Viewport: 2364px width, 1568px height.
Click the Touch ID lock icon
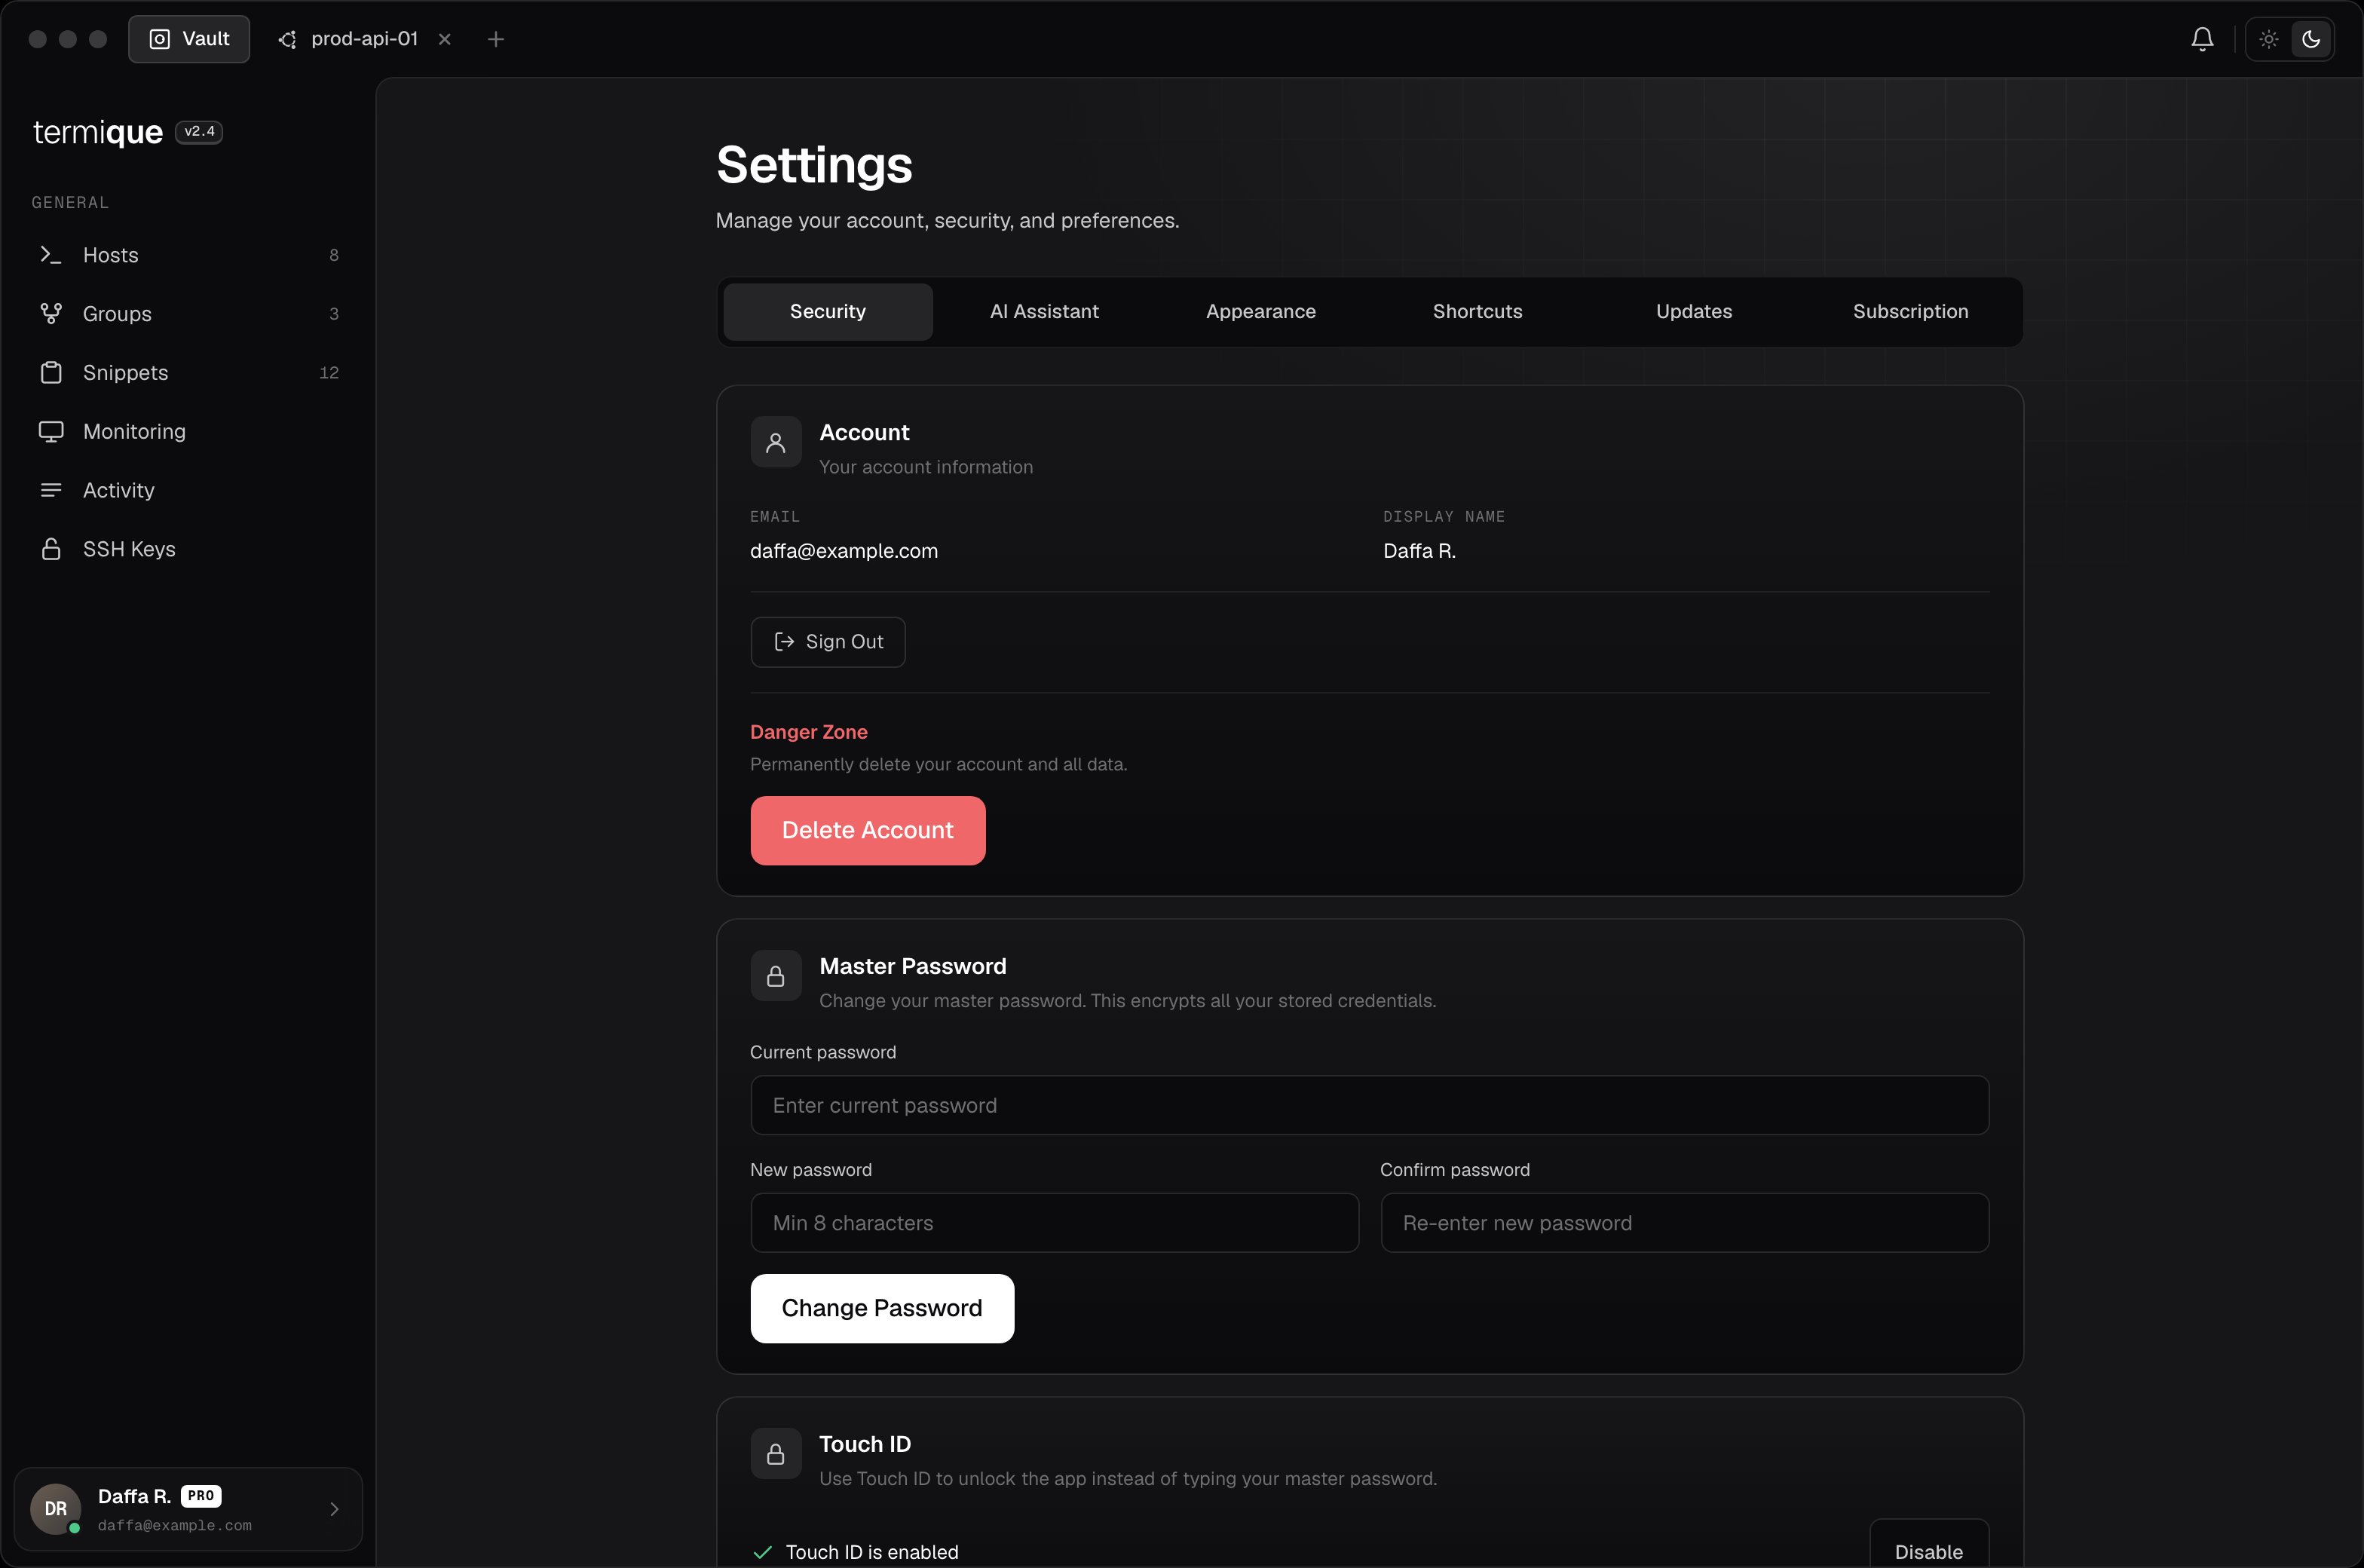tap(776, 1454)
